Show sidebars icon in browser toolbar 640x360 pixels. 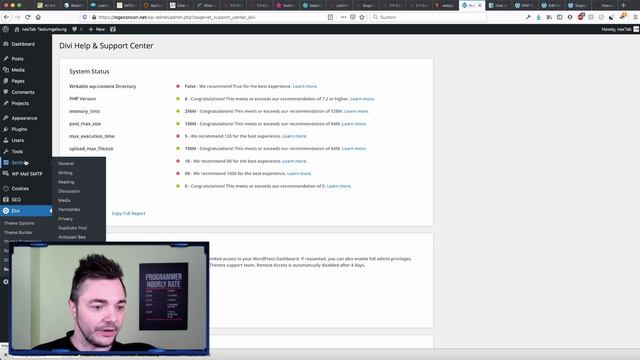560,17
